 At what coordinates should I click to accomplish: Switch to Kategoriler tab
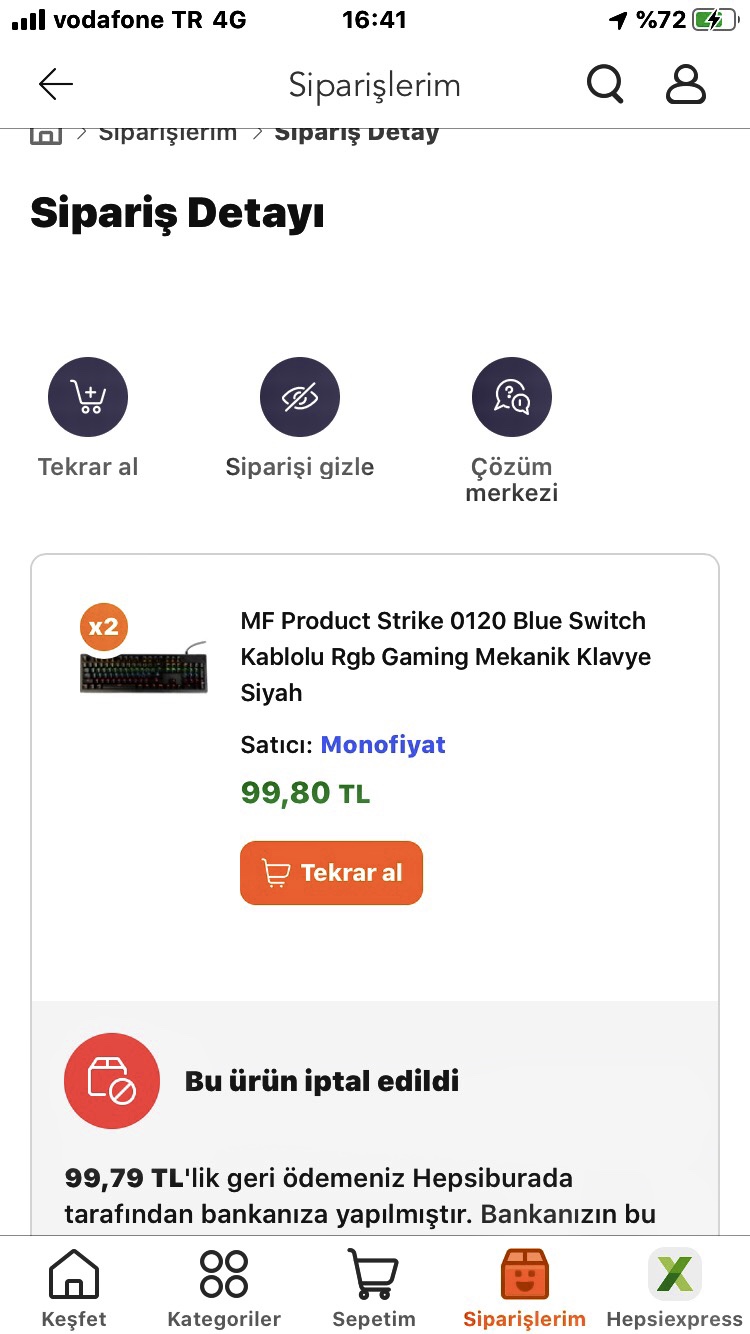224,1288
